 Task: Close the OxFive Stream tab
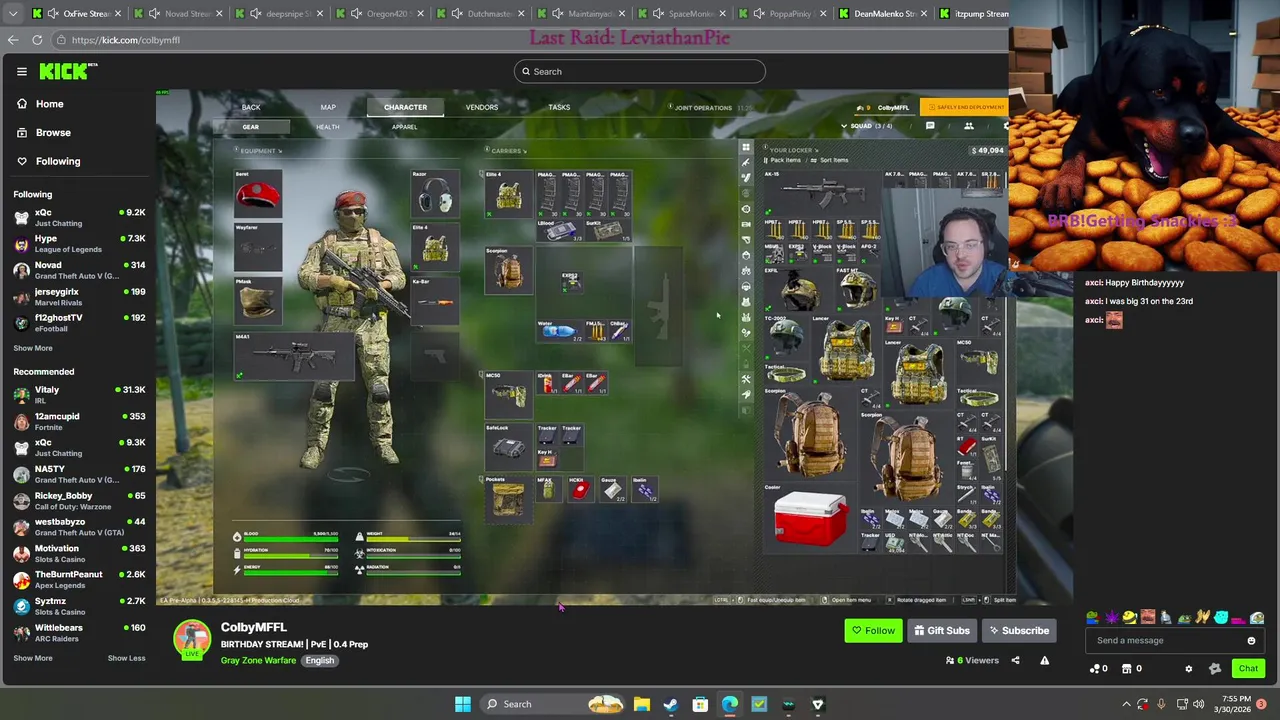pos(117,14)
